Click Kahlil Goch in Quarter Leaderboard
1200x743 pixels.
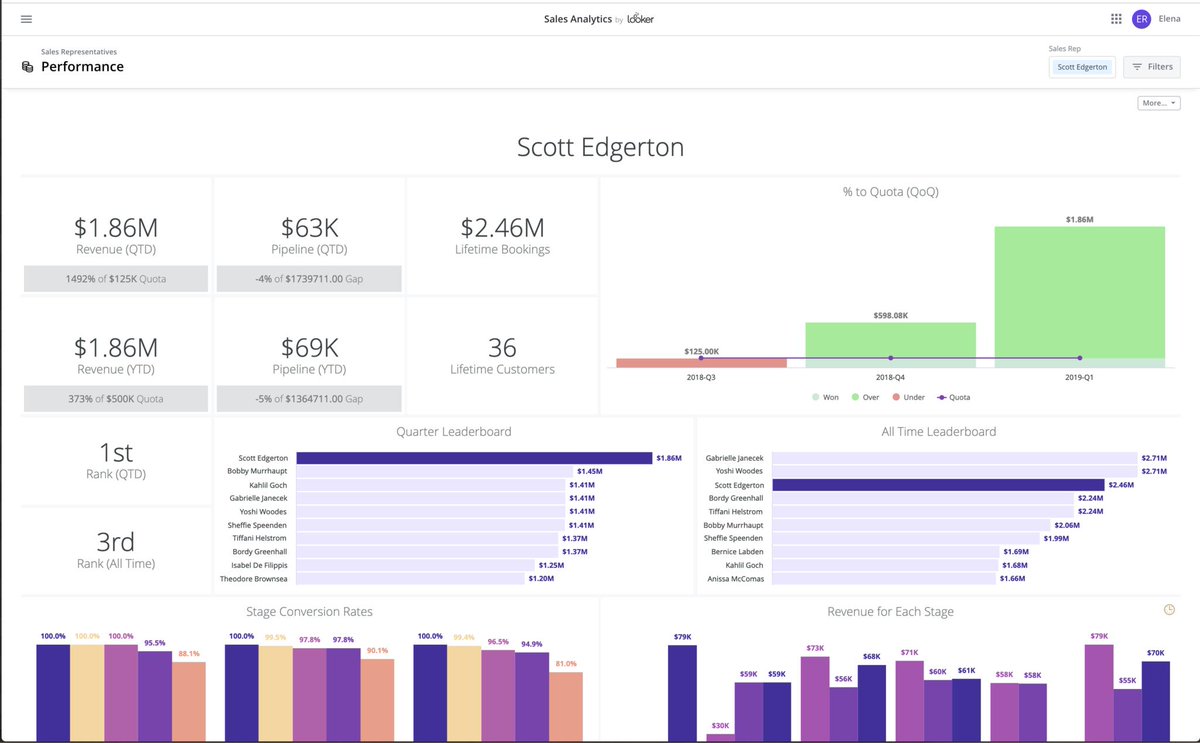268,485
